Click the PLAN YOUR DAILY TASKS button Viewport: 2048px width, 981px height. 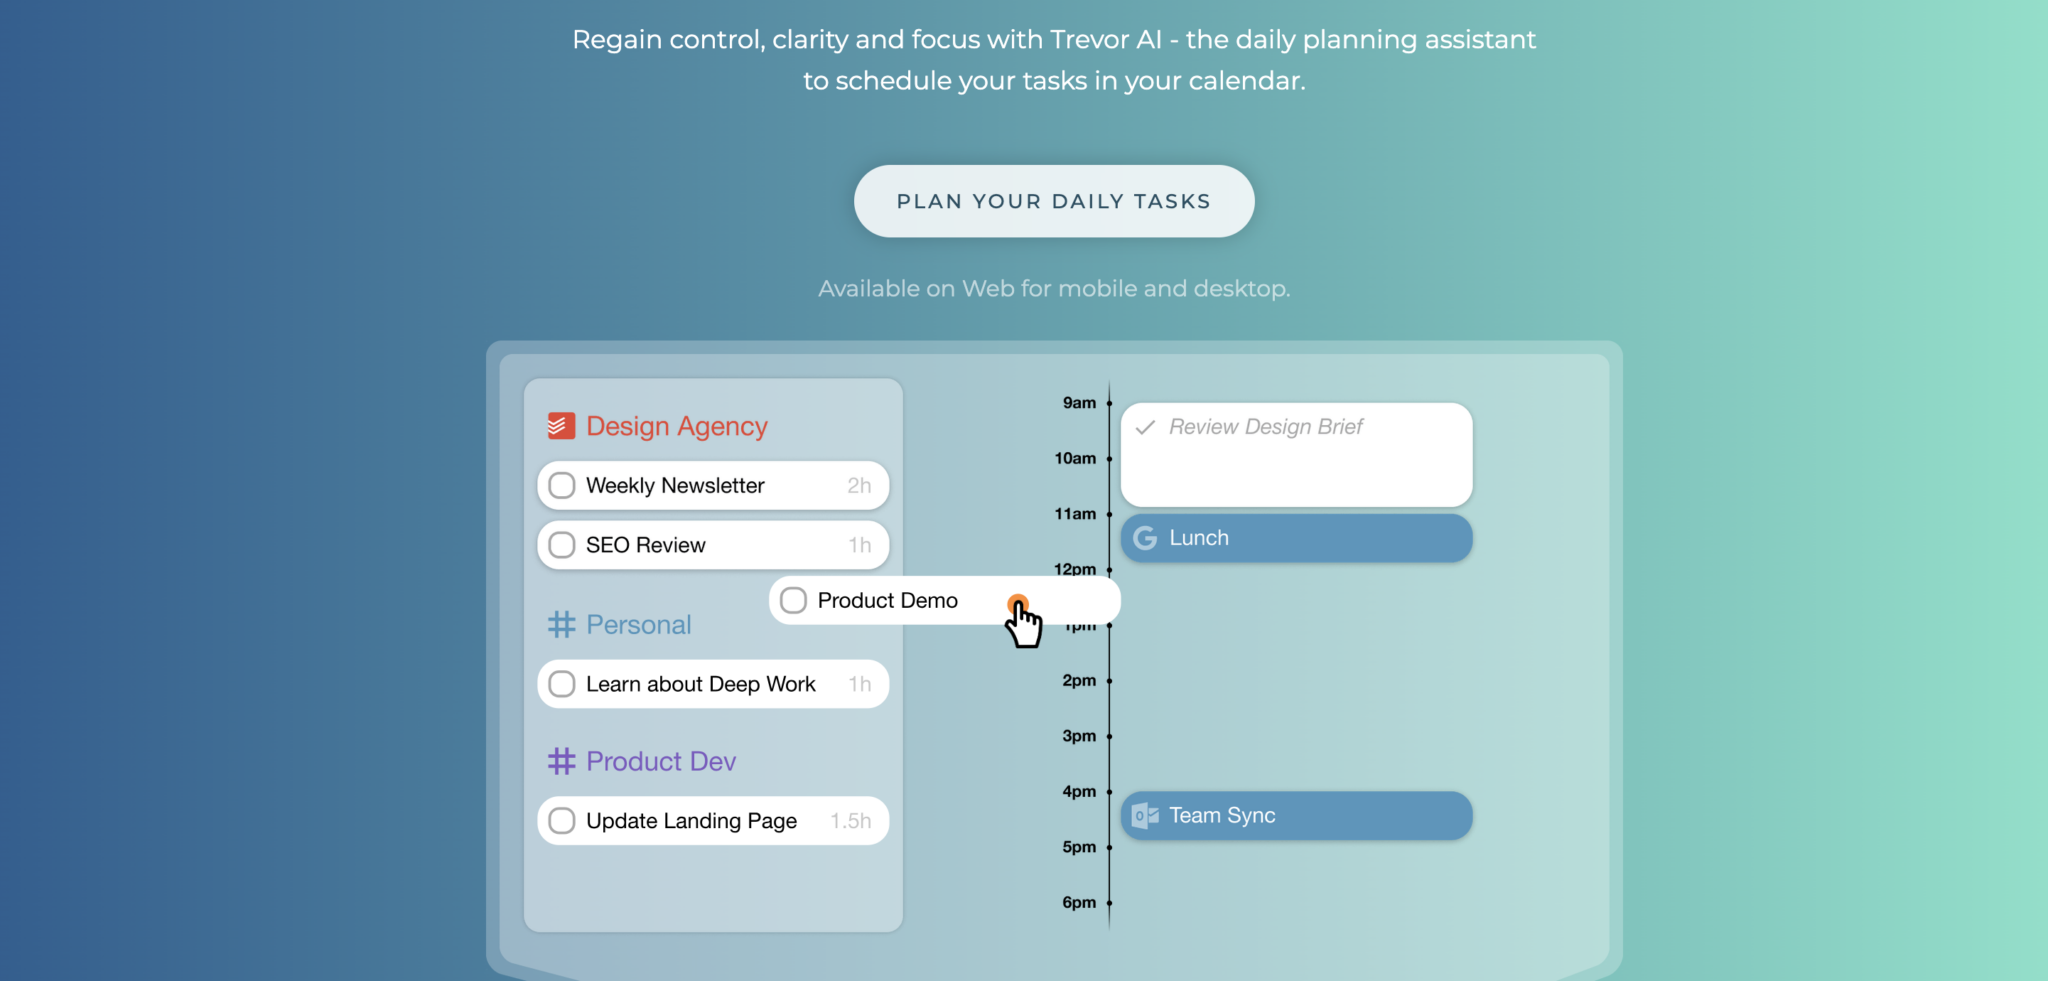pyautogui.click(x=1053, y=200)
